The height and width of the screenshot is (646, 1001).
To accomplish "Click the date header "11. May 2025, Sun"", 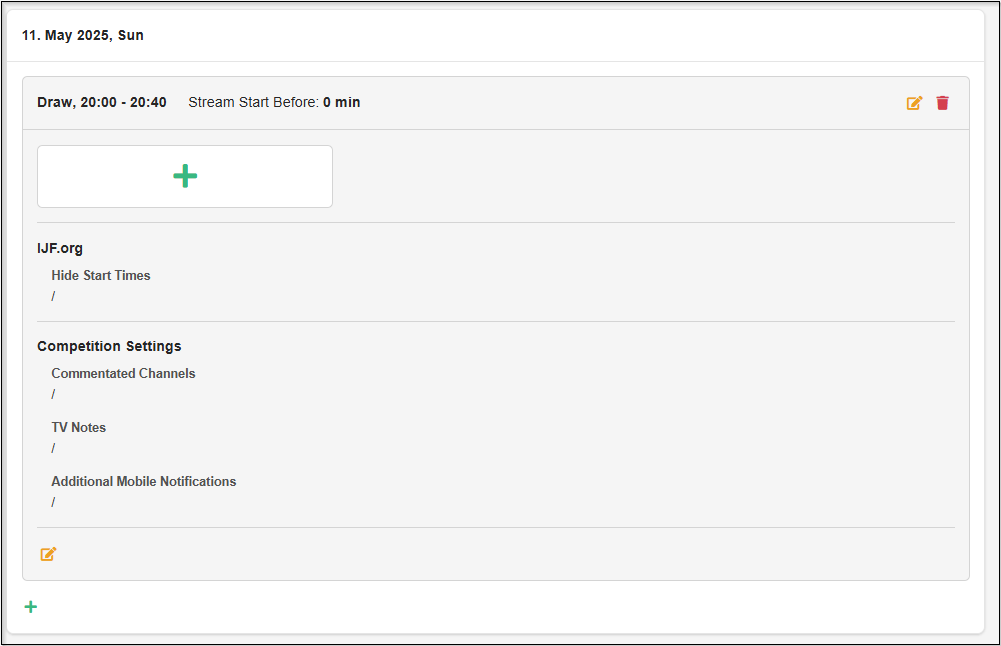I will click(83, 35).
